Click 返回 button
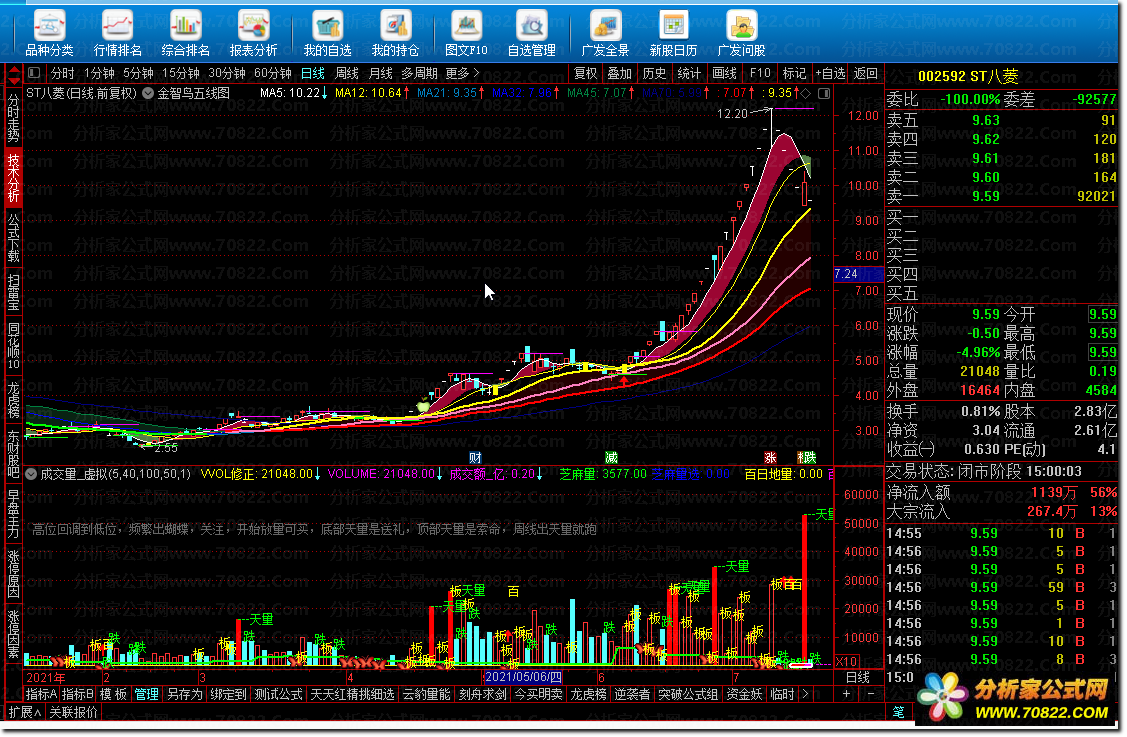 (x=865, y=73)
